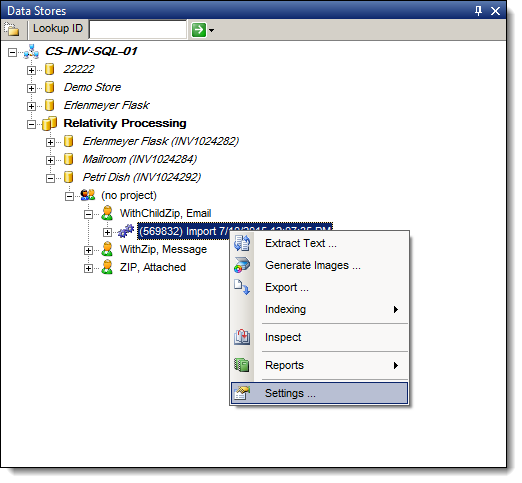Expand the (569832) Import job node
Viewport: 522px width, 483px height.
[x=107, y=232]
